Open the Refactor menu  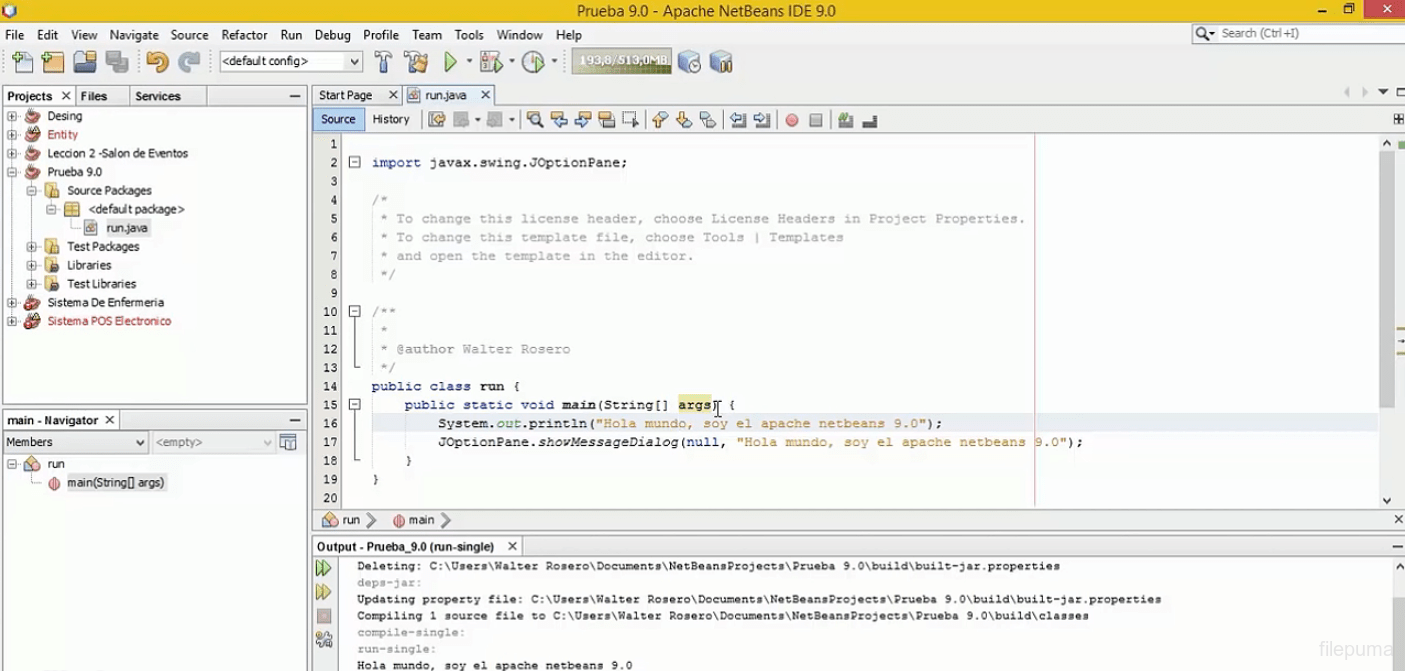(x=244, y=34)
